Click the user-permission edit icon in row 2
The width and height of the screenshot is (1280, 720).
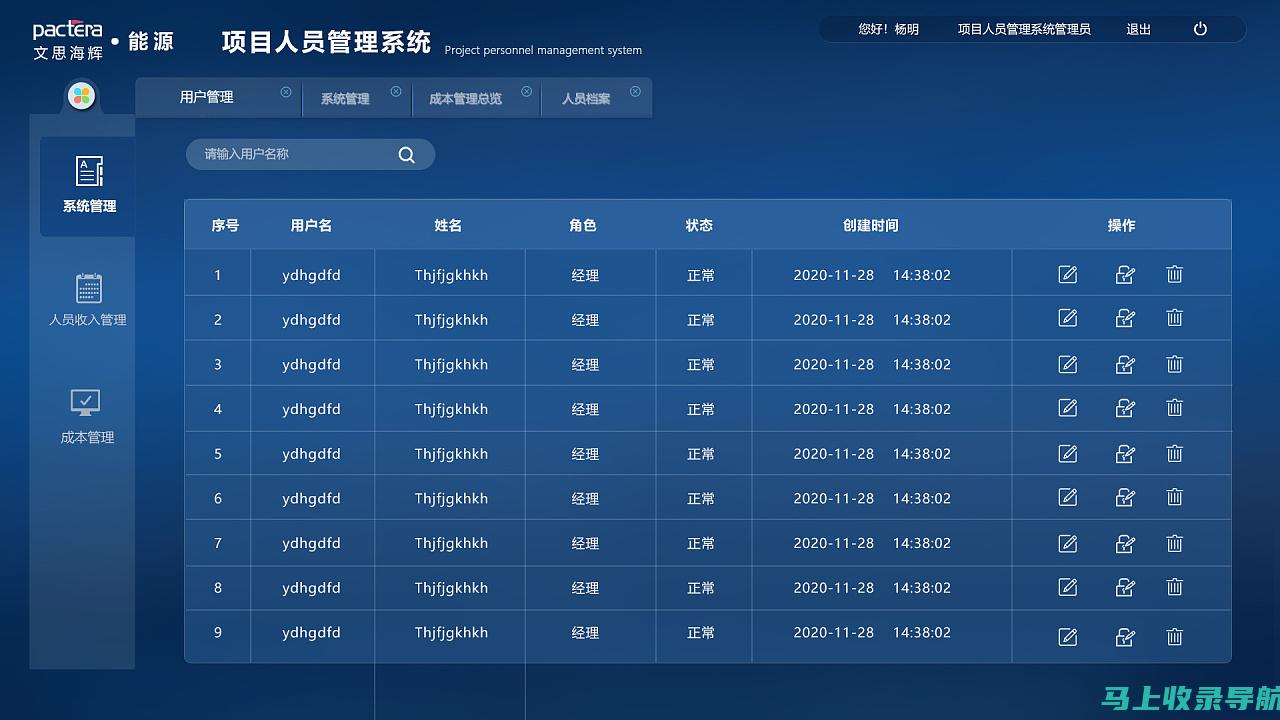pyautogui.click(x=1125, y=318)
